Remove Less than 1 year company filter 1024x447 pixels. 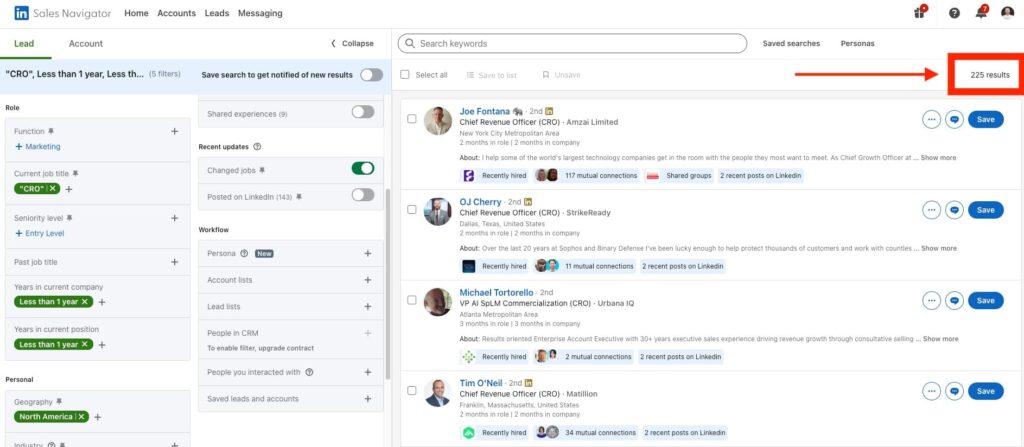point(86,302)
